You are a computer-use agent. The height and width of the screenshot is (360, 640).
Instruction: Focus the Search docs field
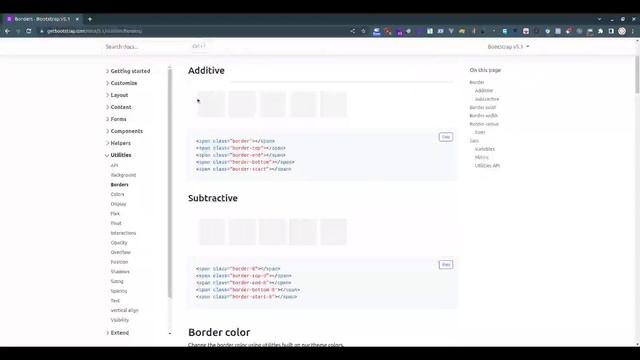[155, 47]
